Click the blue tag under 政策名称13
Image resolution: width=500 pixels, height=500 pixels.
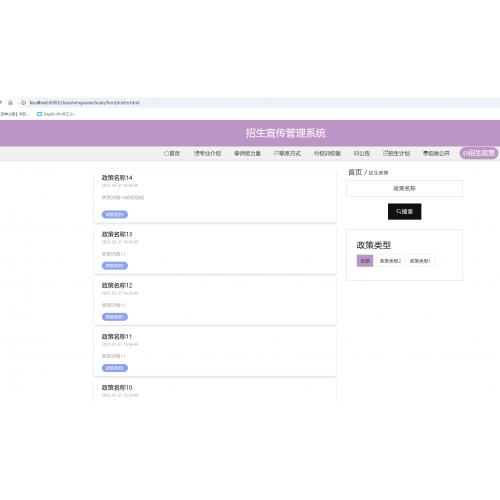(115, 266)
